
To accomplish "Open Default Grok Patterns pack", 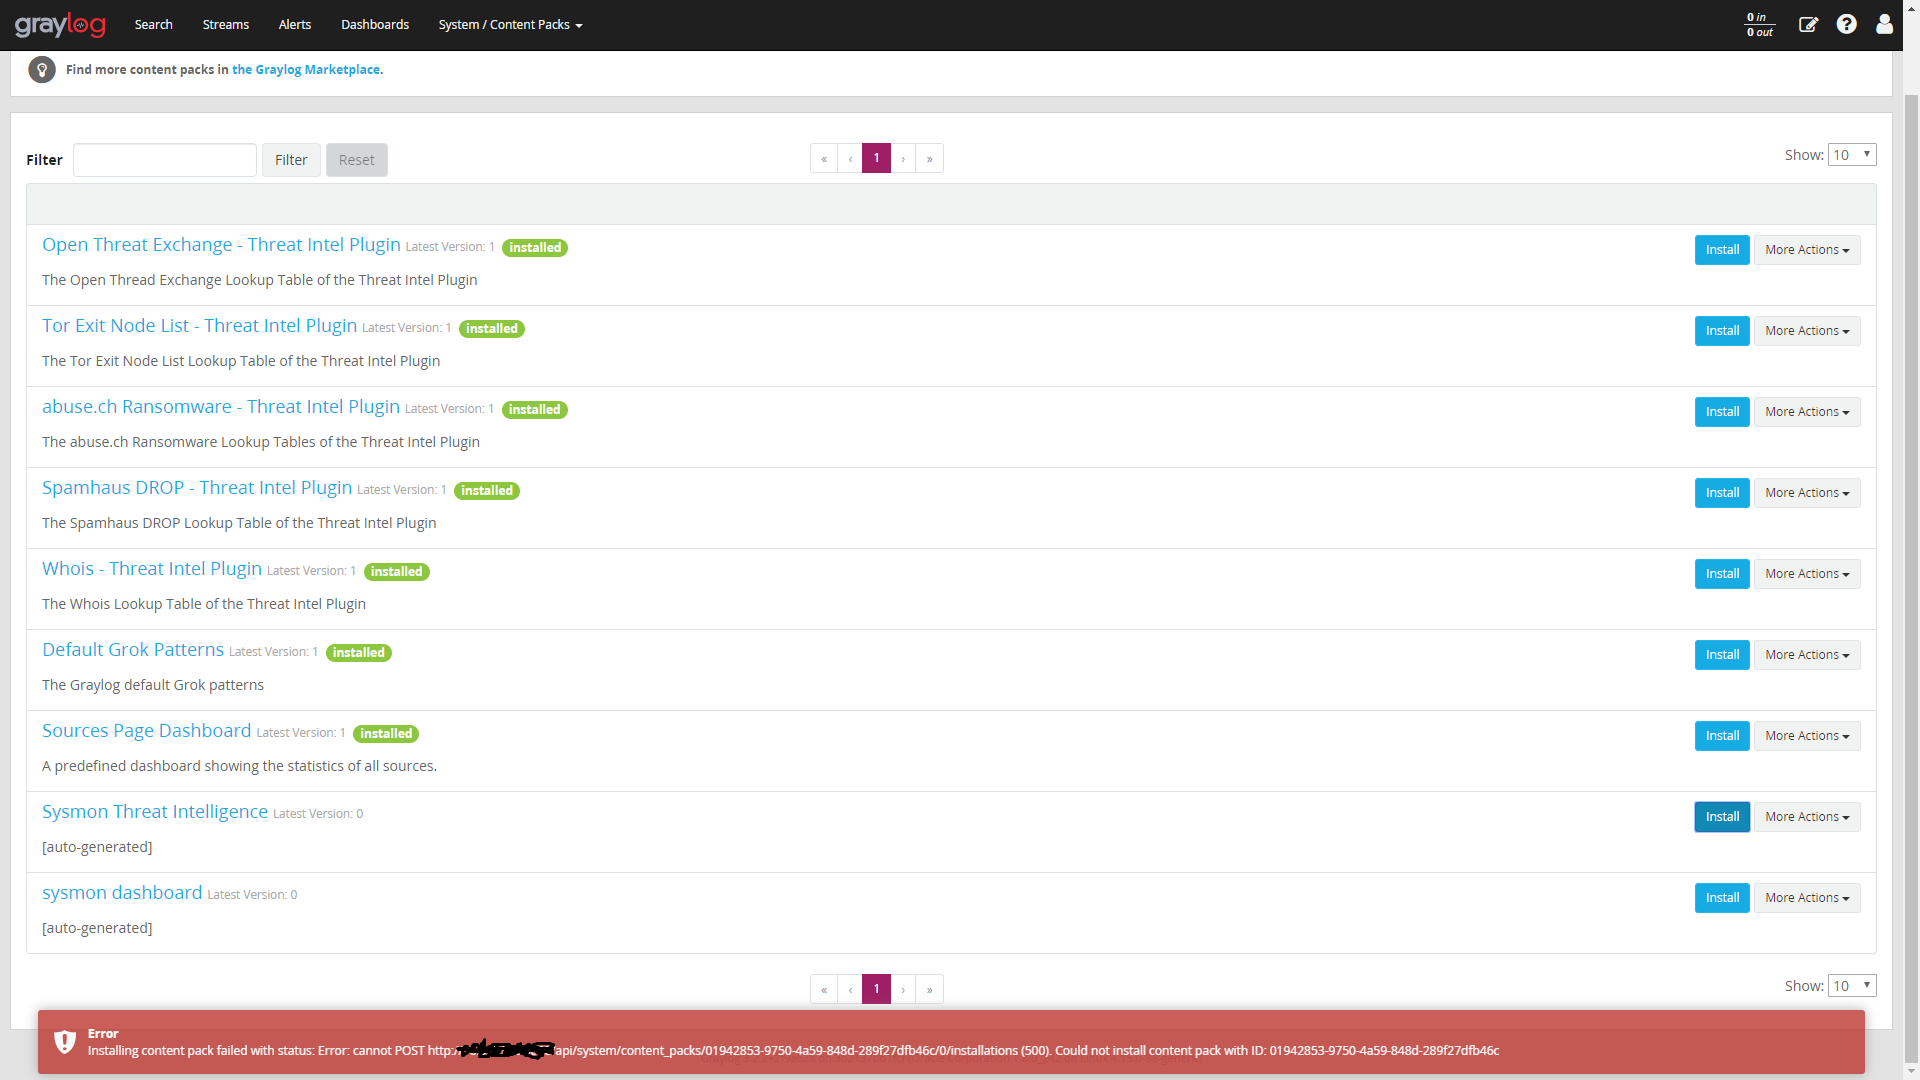I will [x=133, y=650].
